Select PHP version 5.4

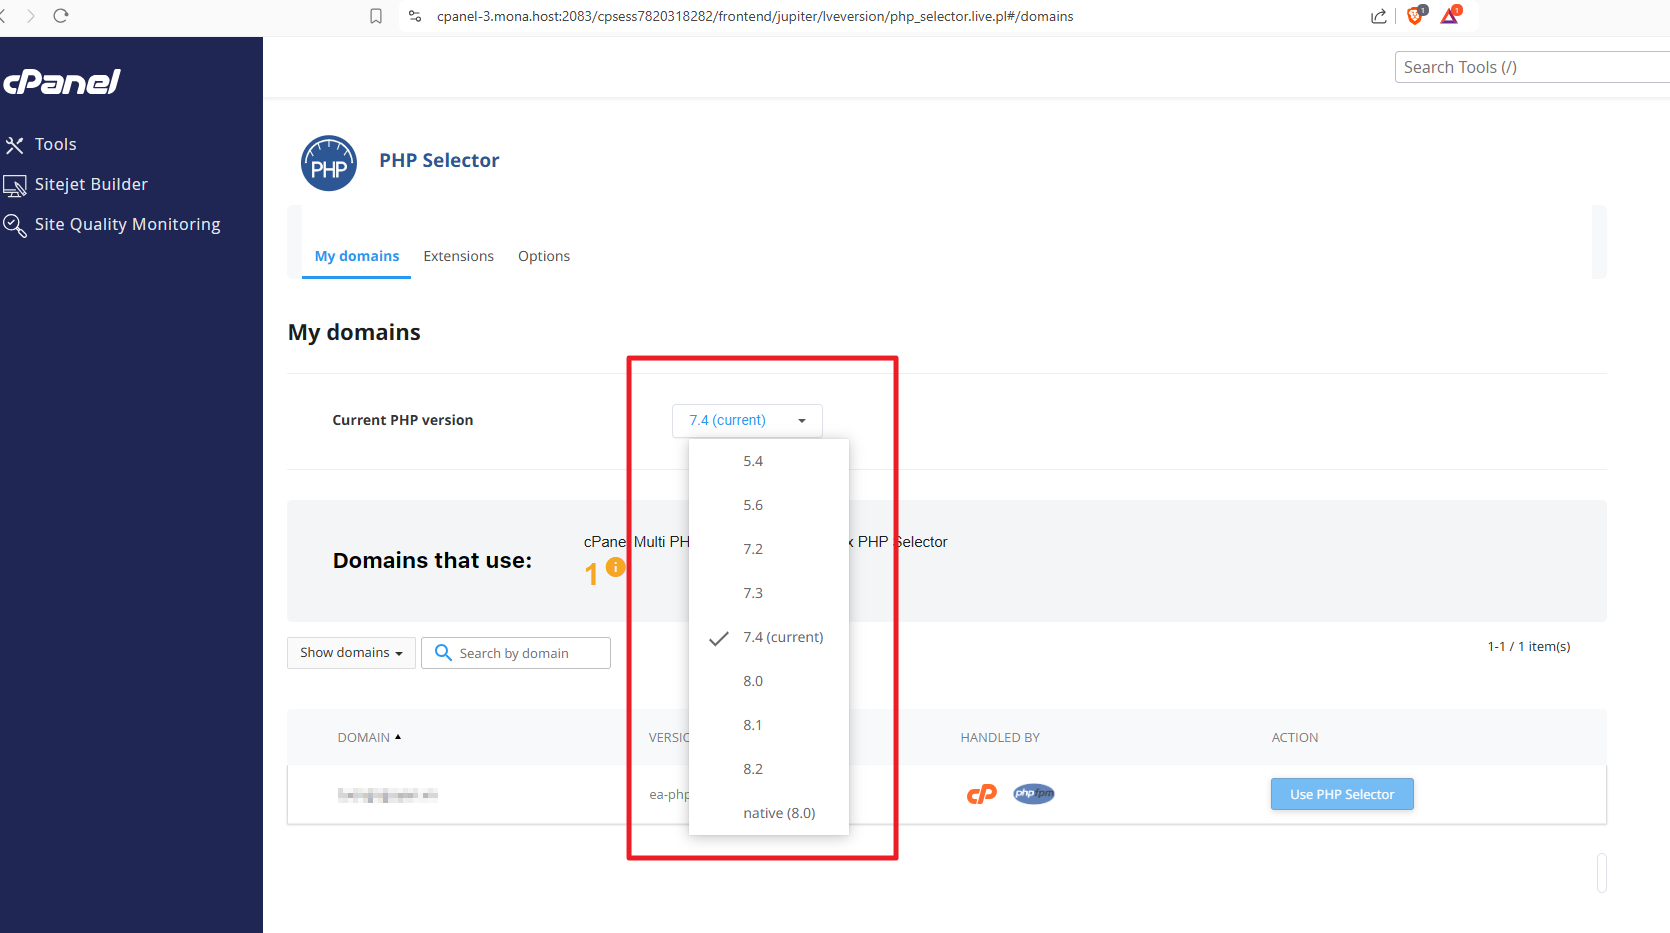[769, 461]
